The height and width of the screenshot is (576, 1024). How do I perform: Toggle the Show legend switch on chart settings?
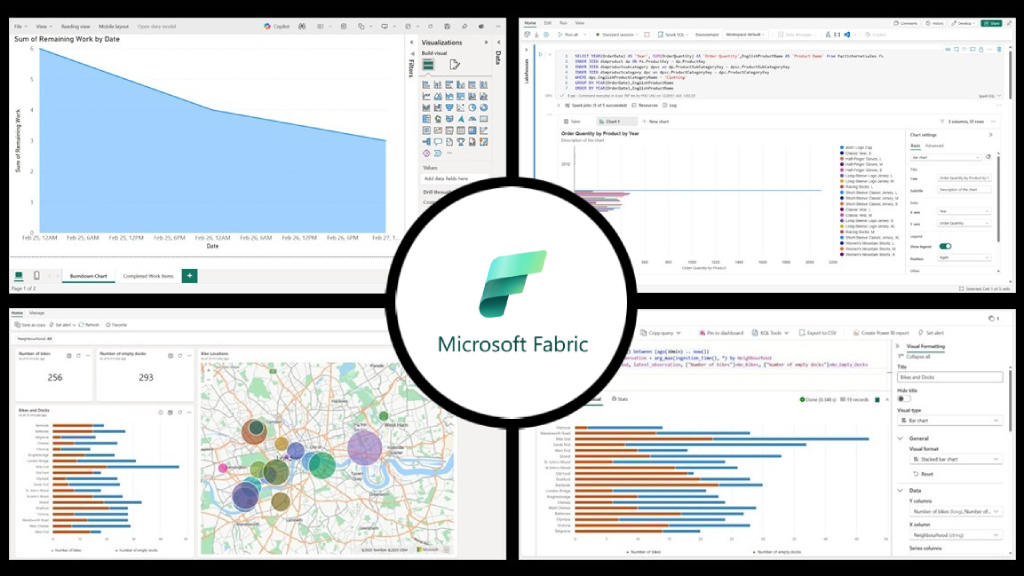coord(945,246)
